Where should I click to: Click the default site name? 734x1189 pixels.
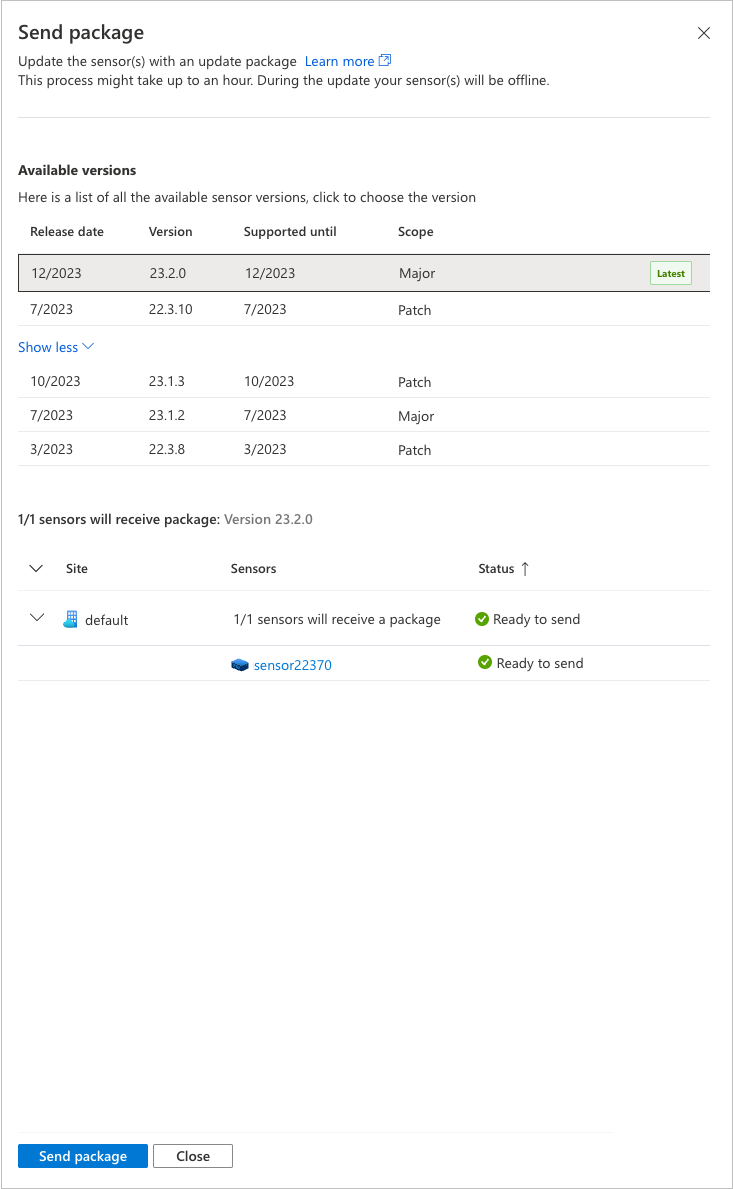pos(107,620)
